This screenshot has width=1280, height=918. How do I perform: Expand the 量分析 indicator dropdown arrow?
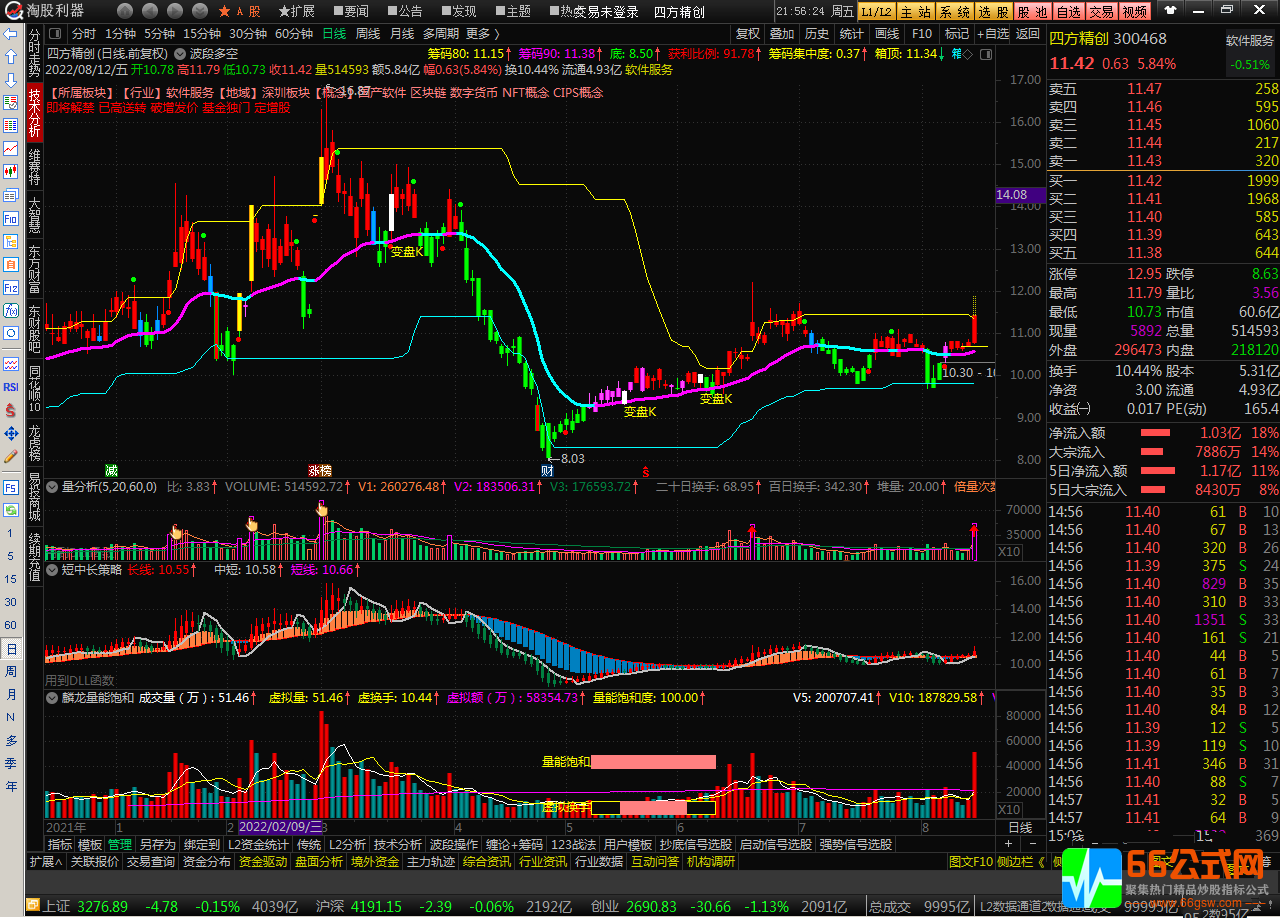52,487
